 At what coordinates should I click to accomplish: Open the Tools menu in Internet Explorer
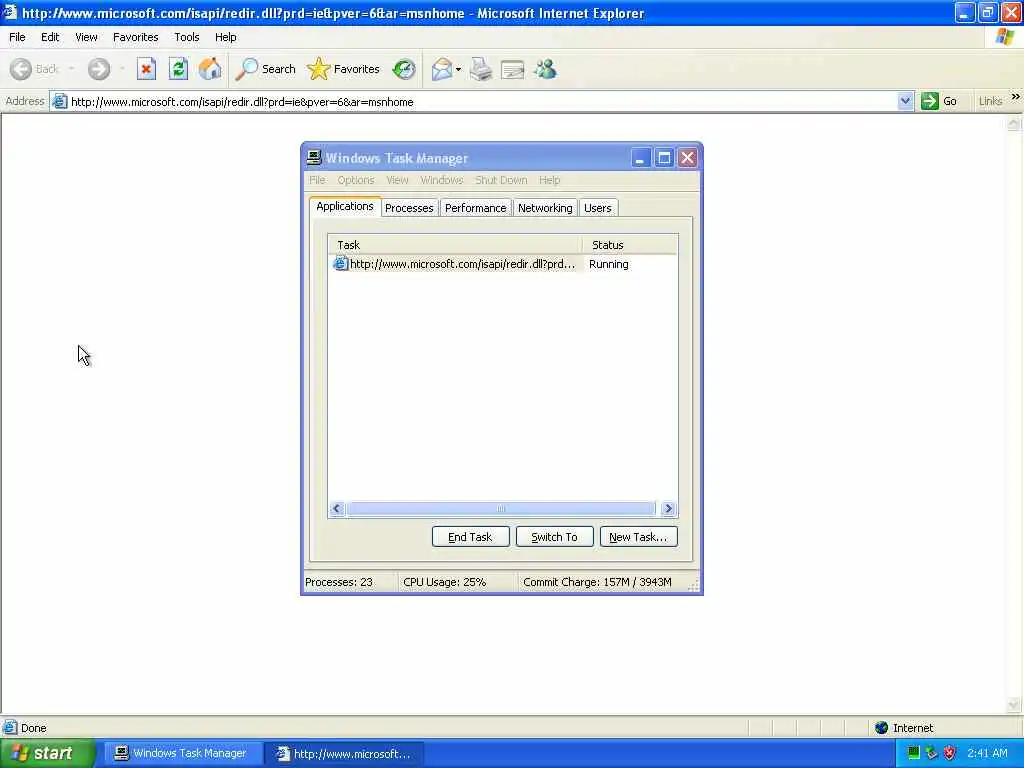[x=186, y=37]
